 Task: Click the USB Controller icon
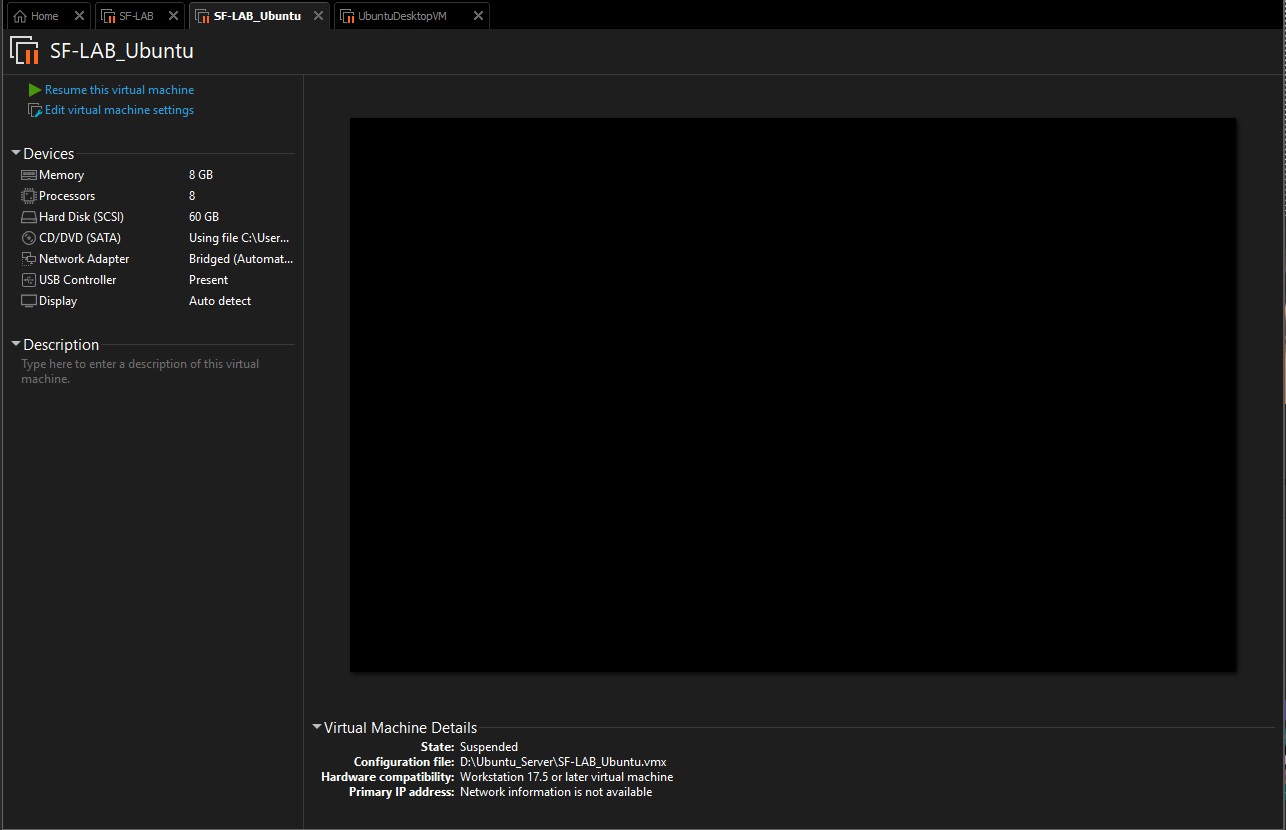(28, 280)
